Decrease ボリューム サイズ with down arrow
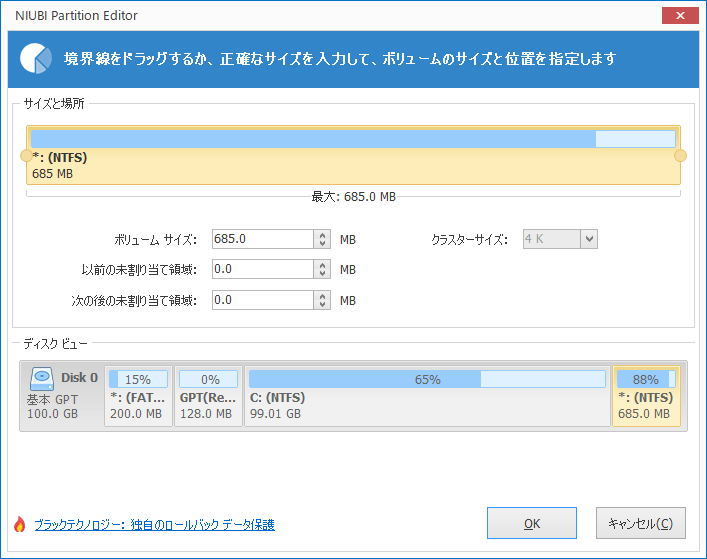Viewport: 707px width, 559px height. 322,243
